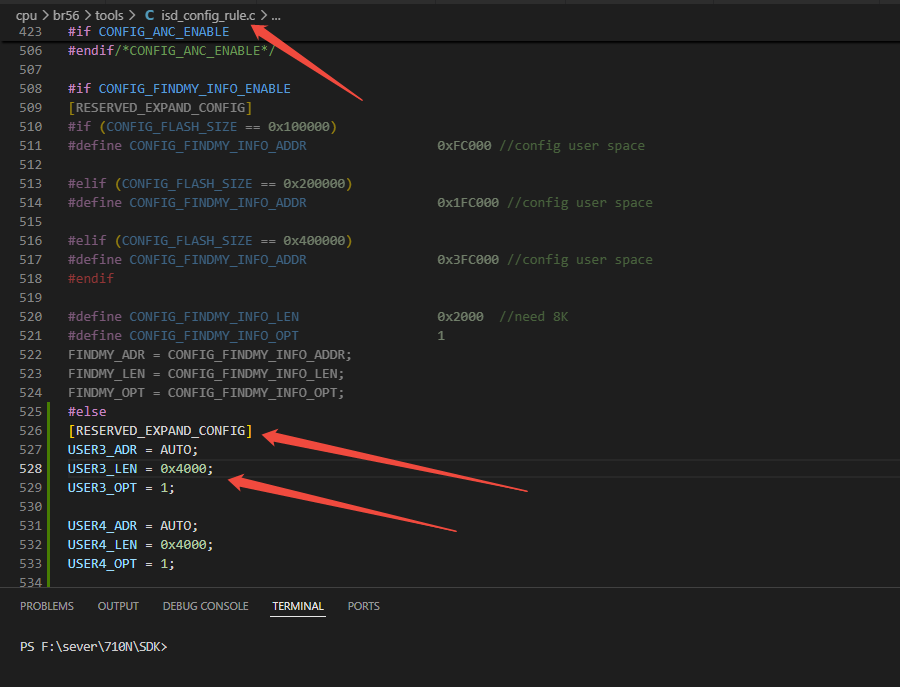Click CONFIG_FINDMY_INFO_ENABLE on line 508
Image resolution: width=900 pixels, height=687 pixels.
[195, 88]
